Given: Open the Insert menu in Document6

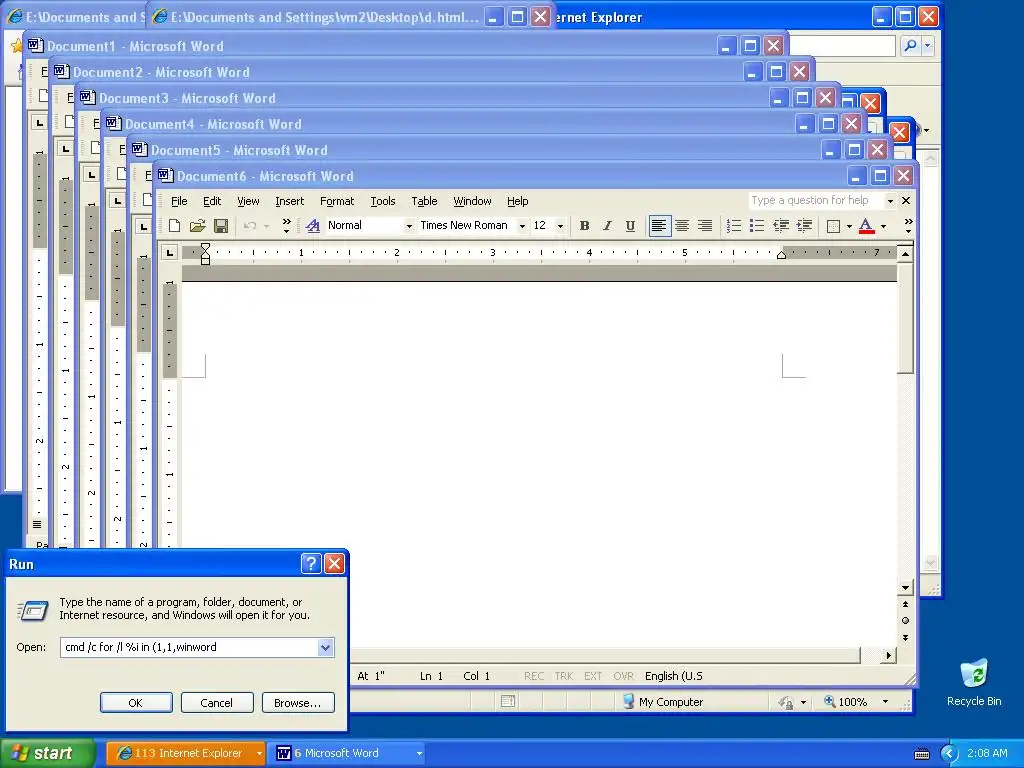Looking at the screenshot, I should click(x=289, y=201).
